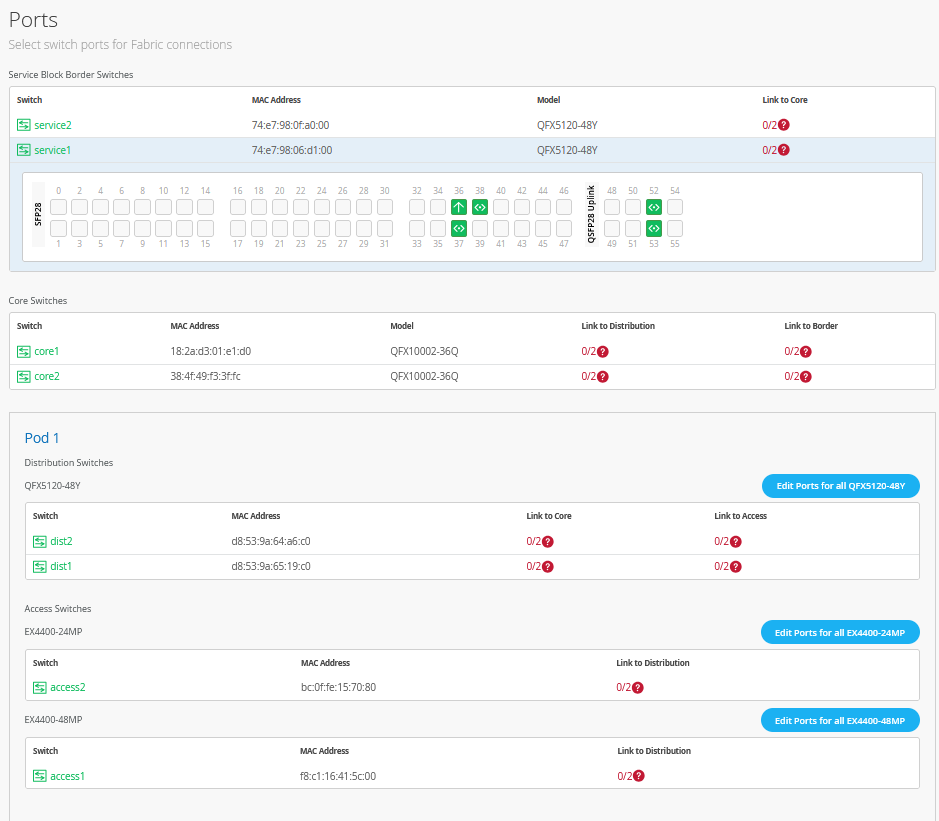Click warning icon for access1 Link to Distribution
The width and height of the screenshot is (939, 821).
[639, 775]
